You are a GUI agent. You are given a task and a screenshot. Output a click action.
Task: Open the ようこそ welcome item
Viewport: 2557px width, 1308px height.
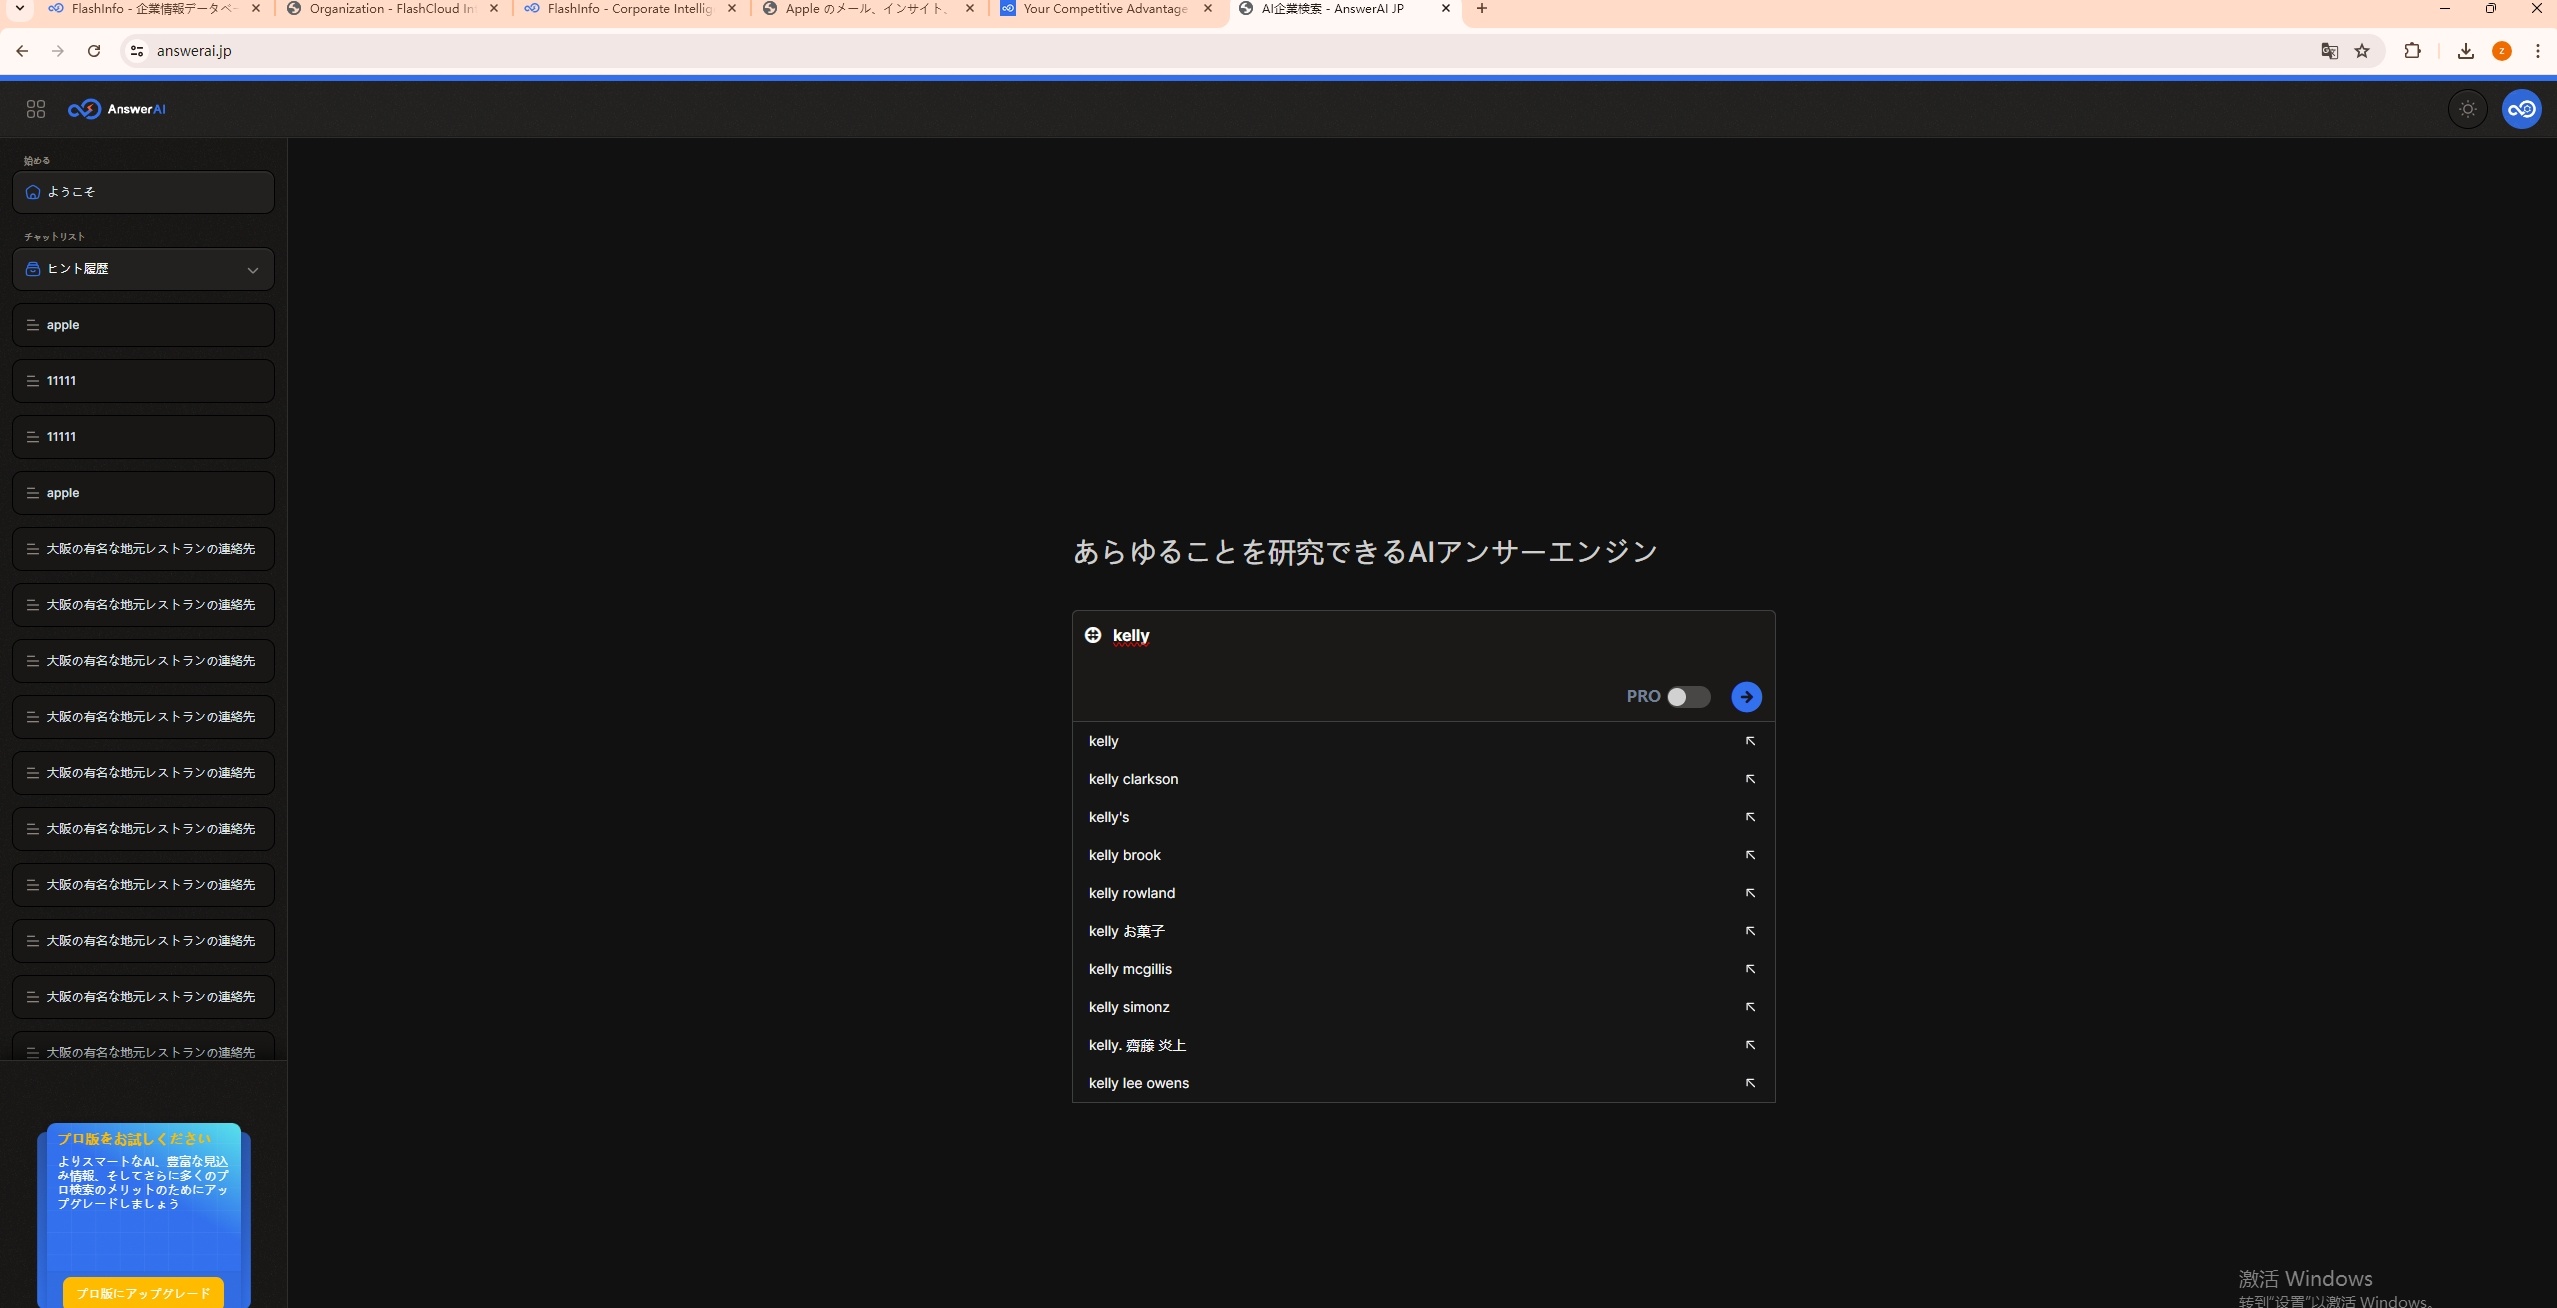[143, 192]
